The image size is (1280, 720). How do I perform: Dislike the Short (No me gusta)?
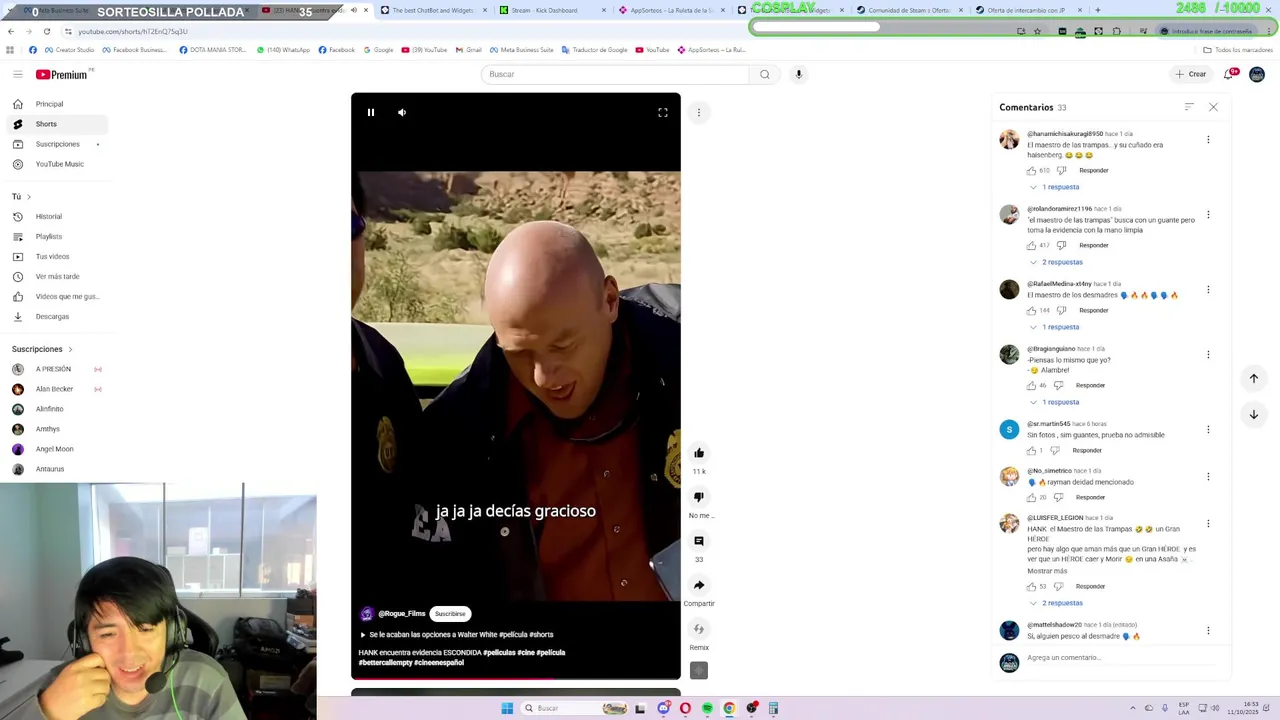(699, 497)
